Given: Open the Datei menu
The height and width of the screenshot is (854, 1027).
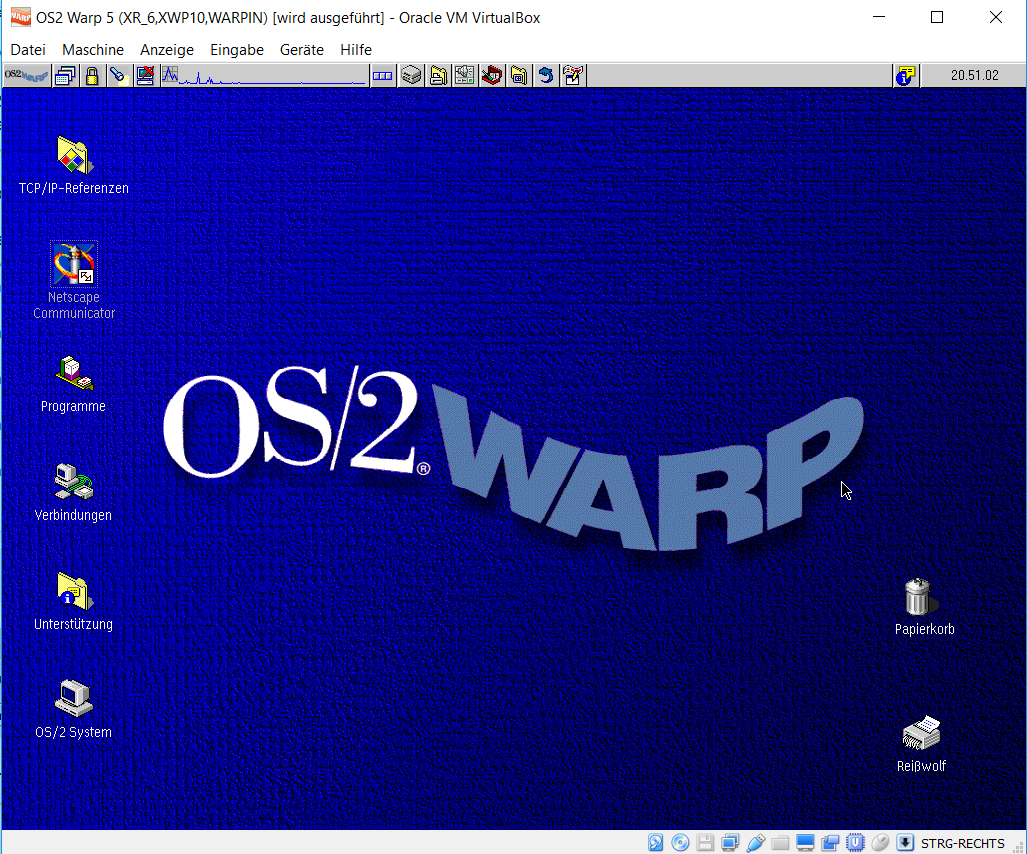Looking at the screenshot, I should coord(28,50).
